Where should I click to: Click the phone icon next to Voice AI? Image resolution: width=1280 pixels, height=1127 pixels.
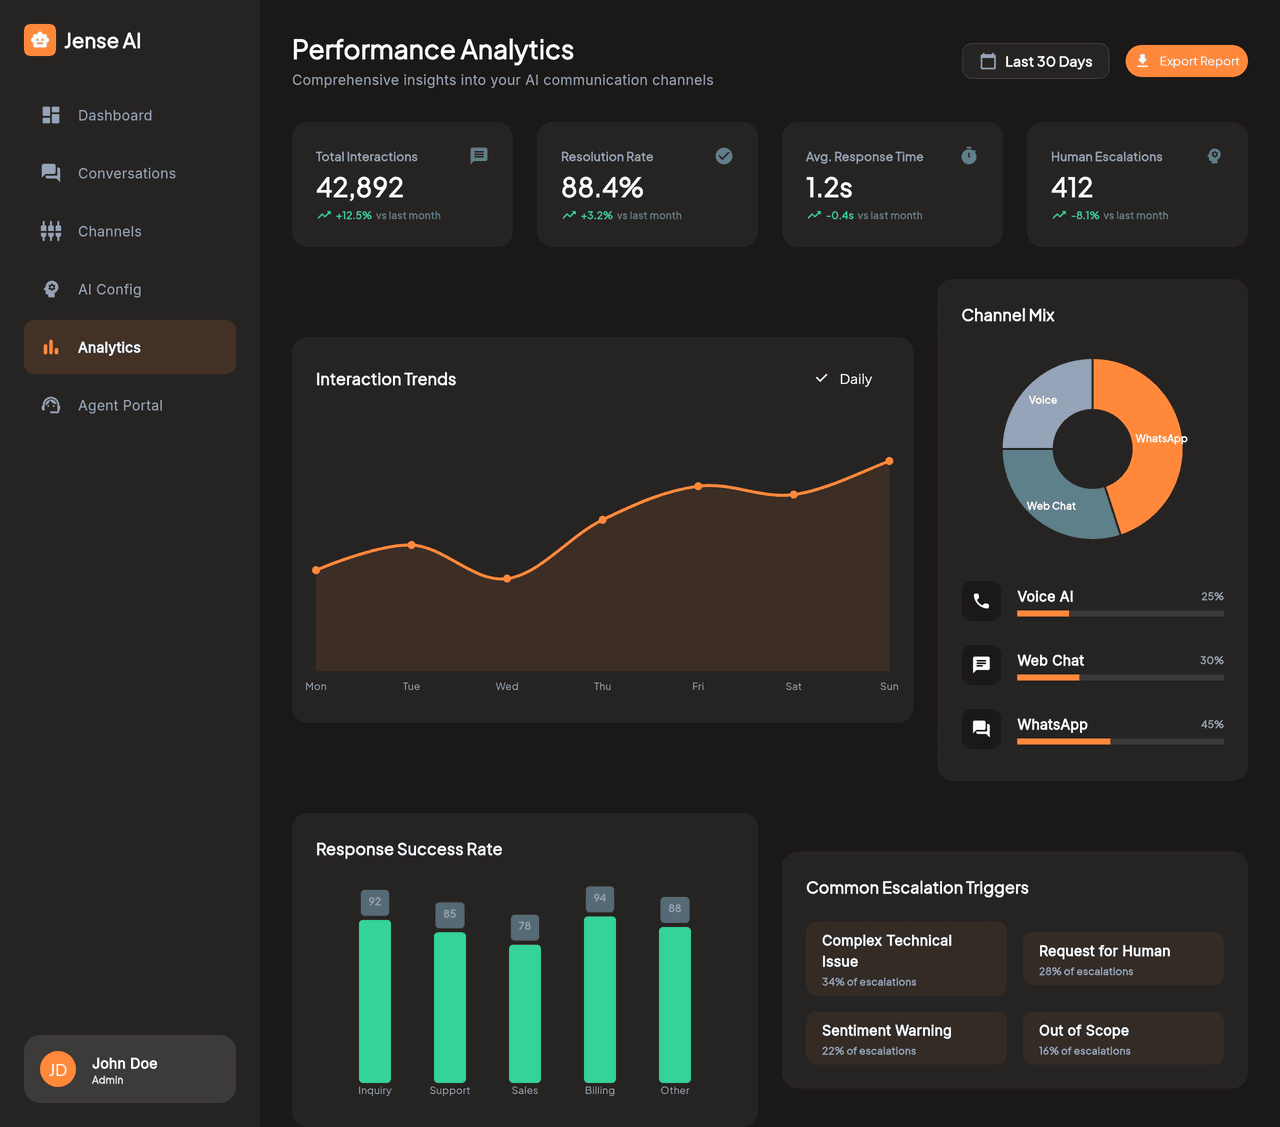(981, 601)
